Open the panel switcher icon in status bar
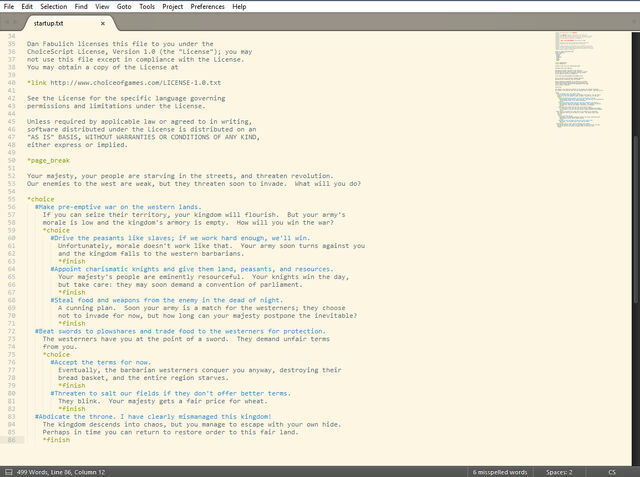This screenshot has width=640, height=477. [x=8, y=472]
